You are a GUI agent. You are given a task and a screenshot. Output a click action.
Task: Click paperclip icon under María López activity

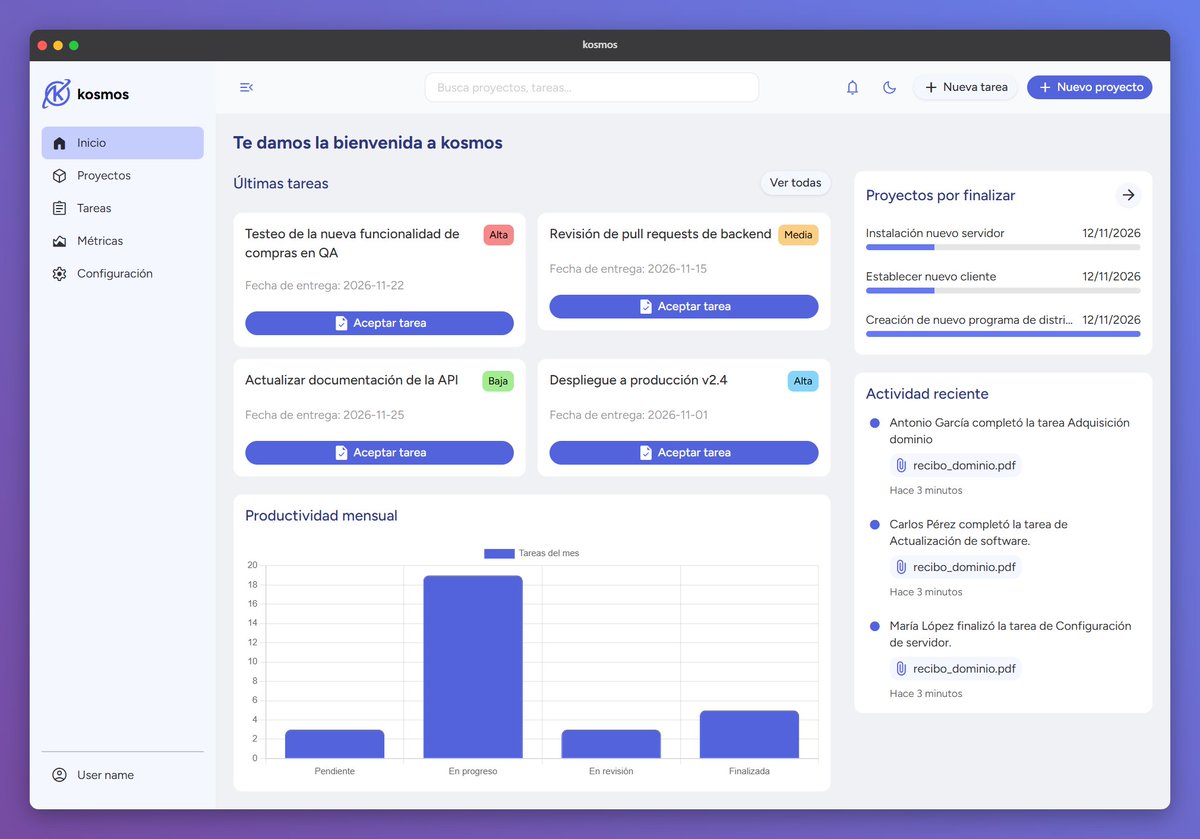tap(901, 669)
